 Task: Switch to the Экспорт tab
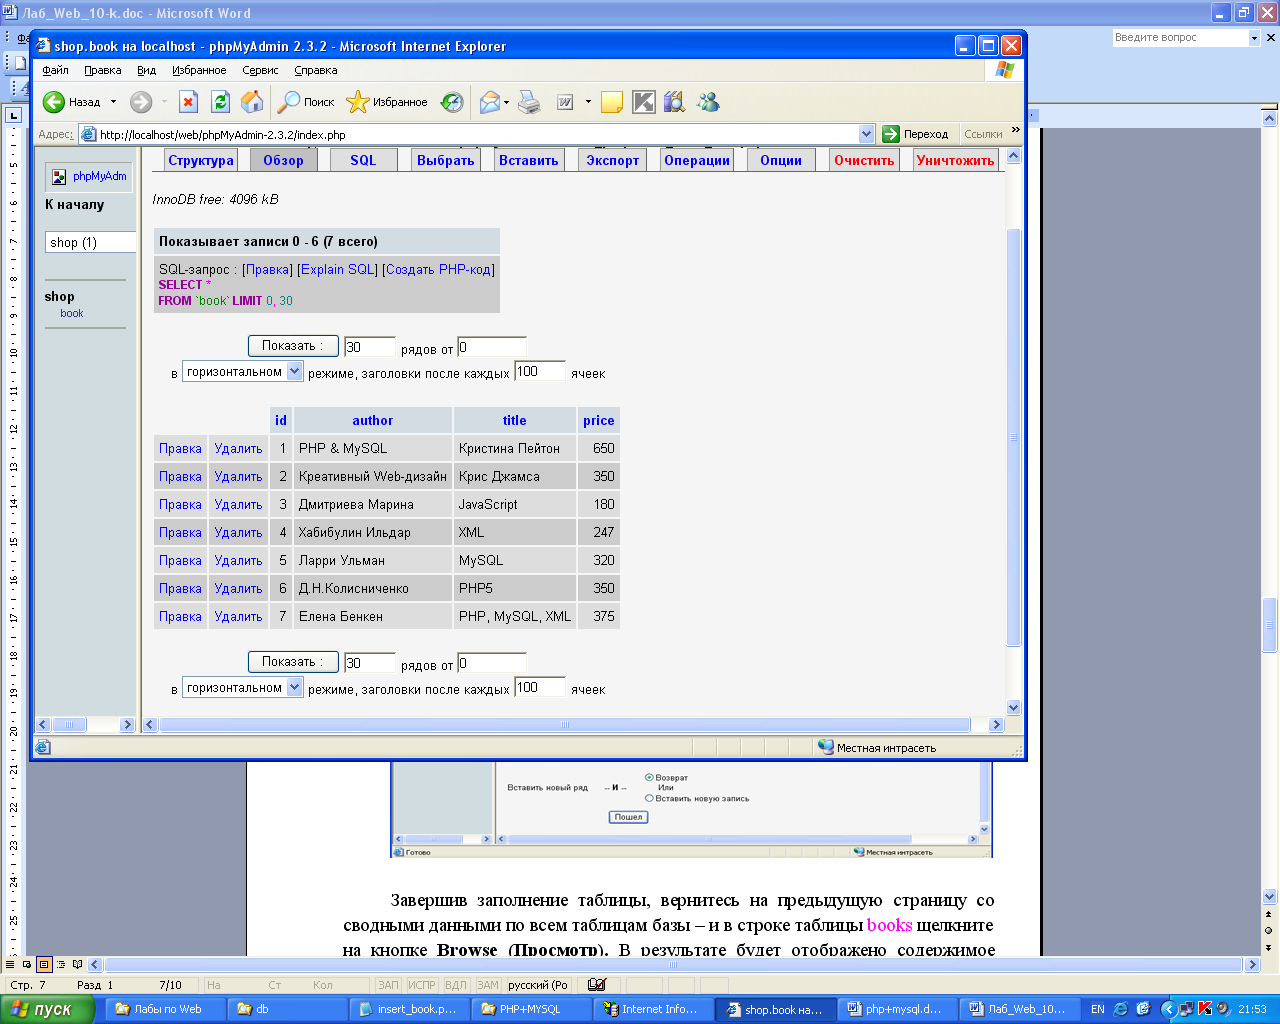(613, 160)
